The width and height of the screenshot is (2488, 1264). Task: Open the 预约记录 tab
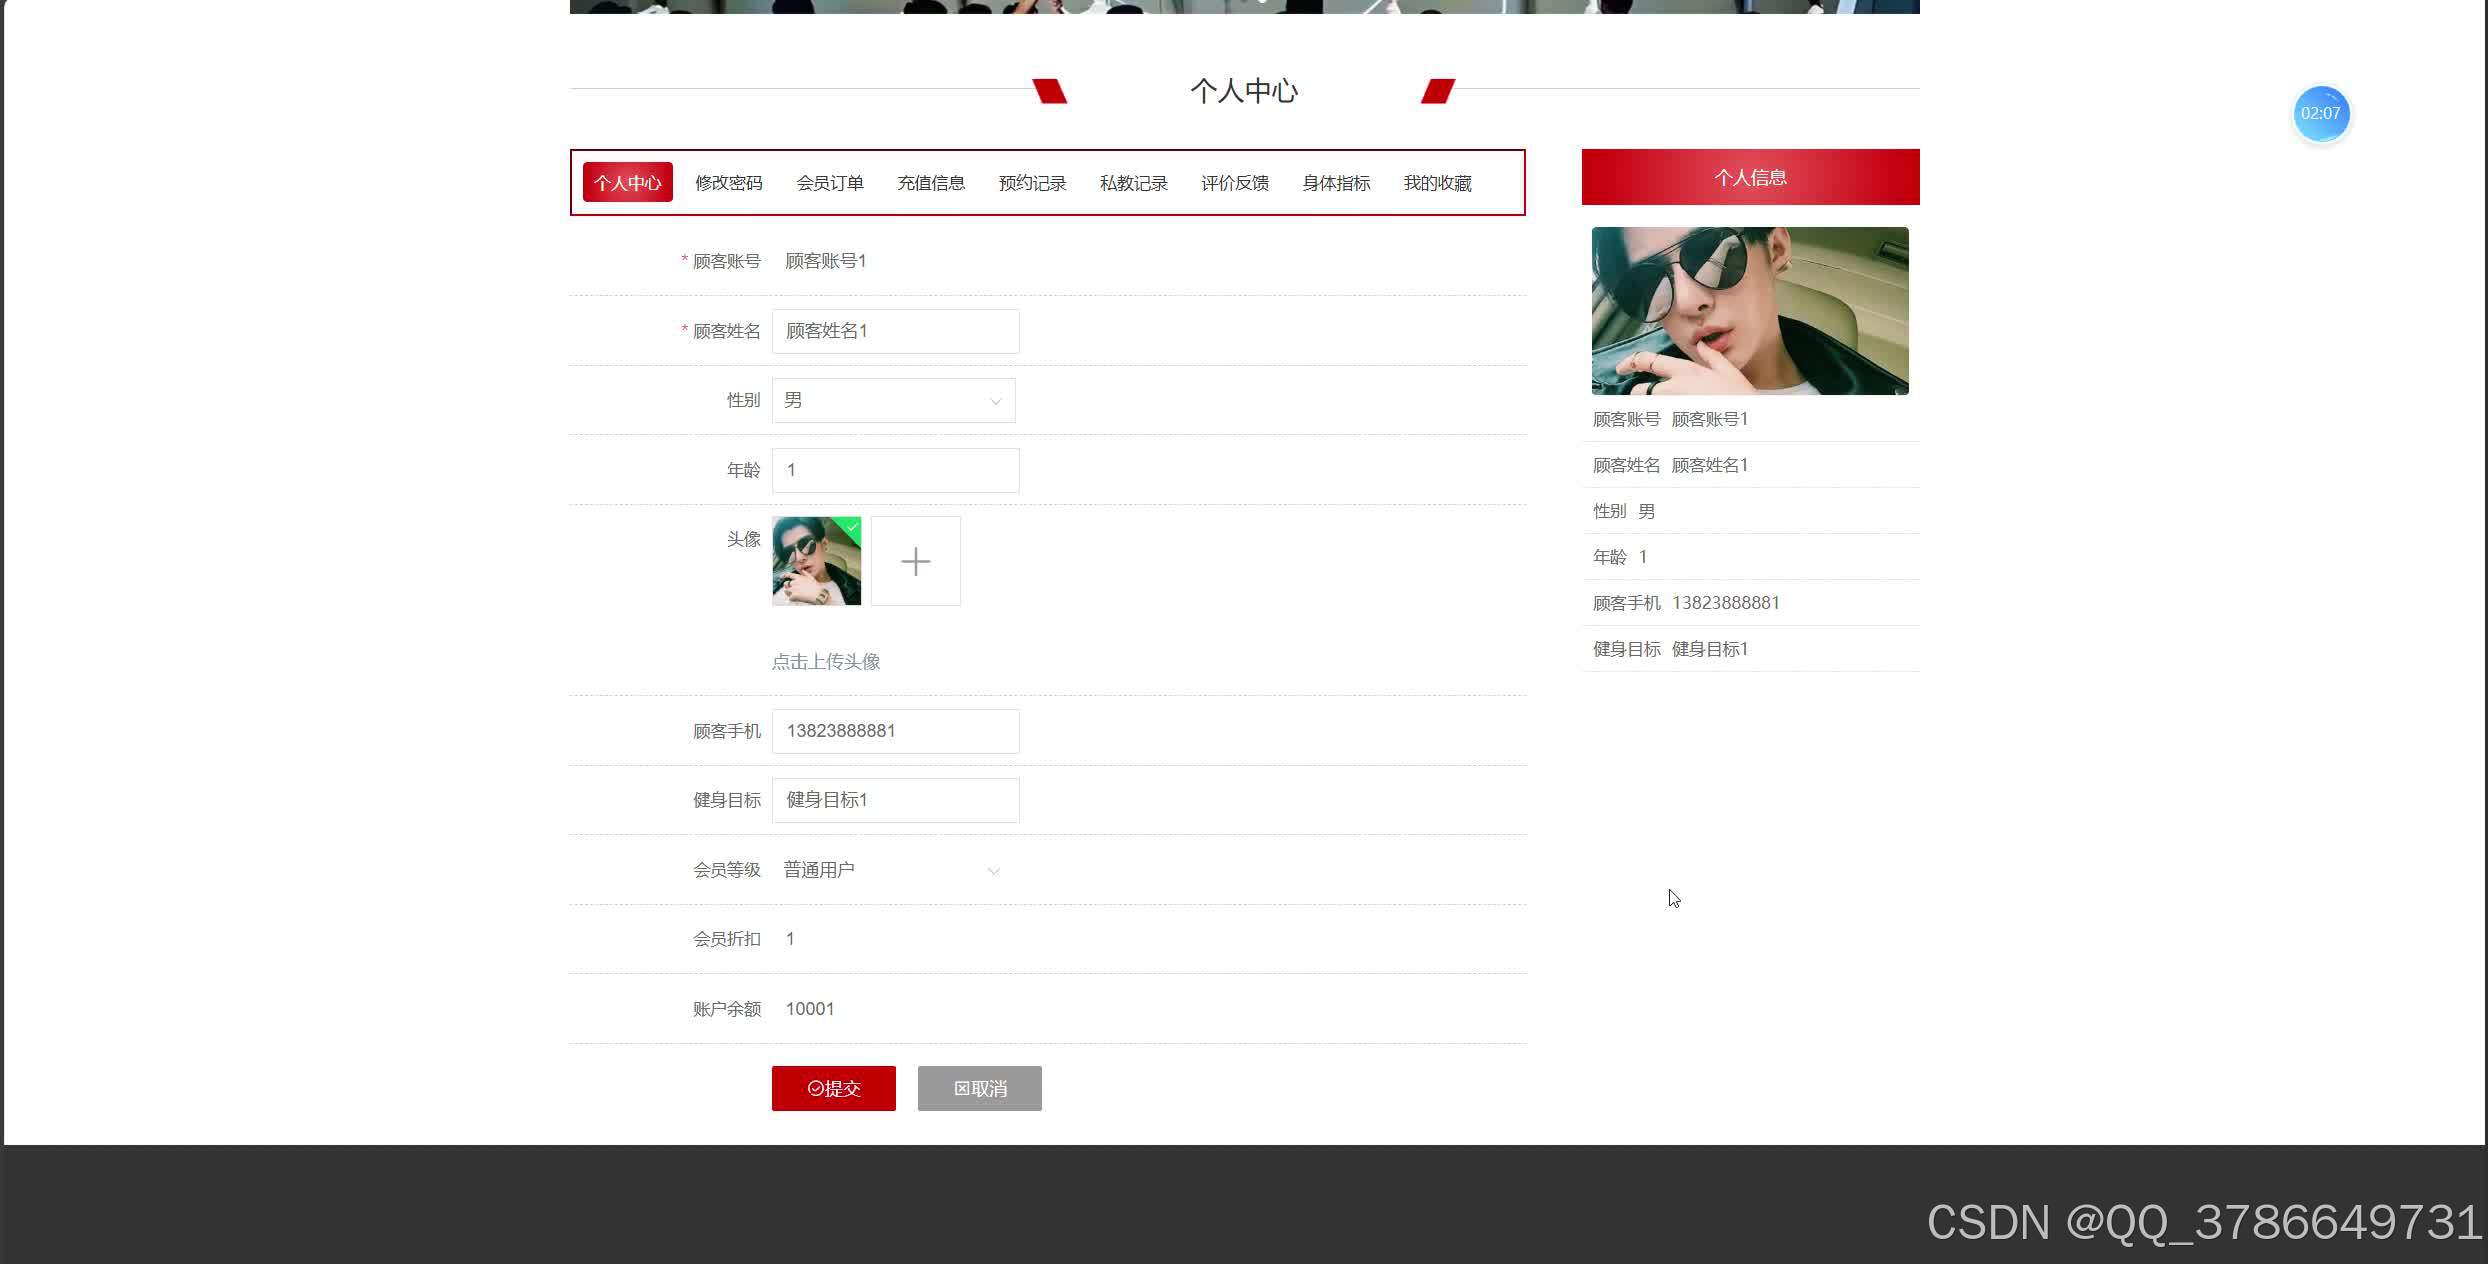click(1031, 182)
